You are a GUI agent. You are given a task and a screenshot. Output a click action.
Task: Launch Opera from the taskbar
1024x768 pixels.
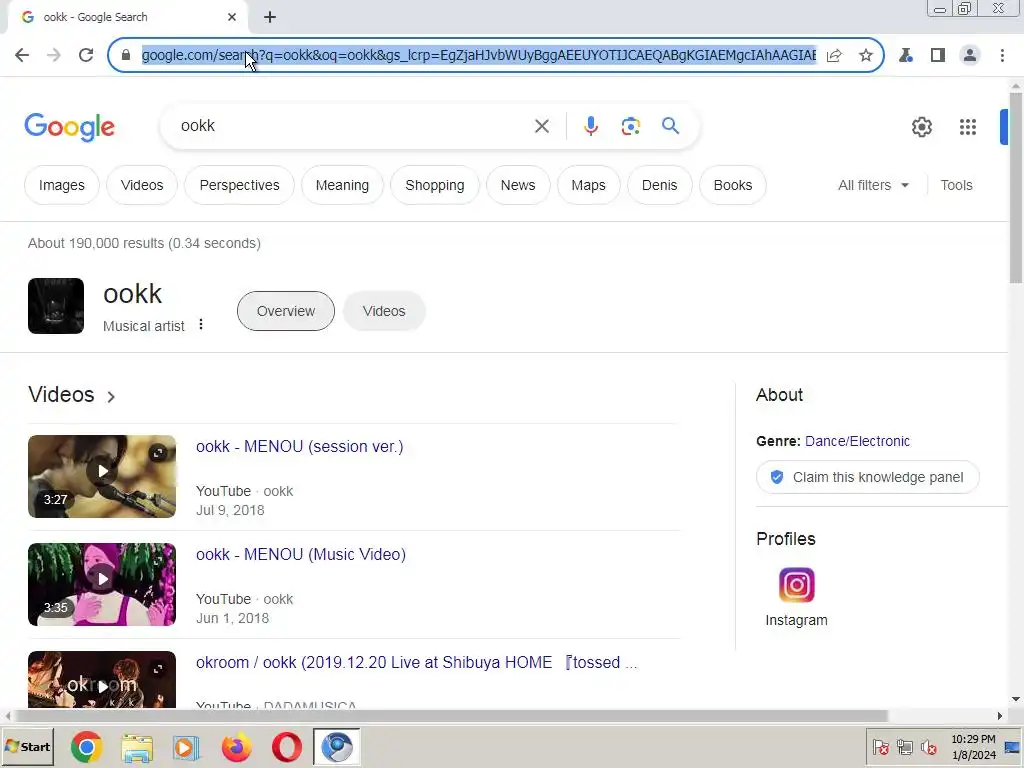286,747
